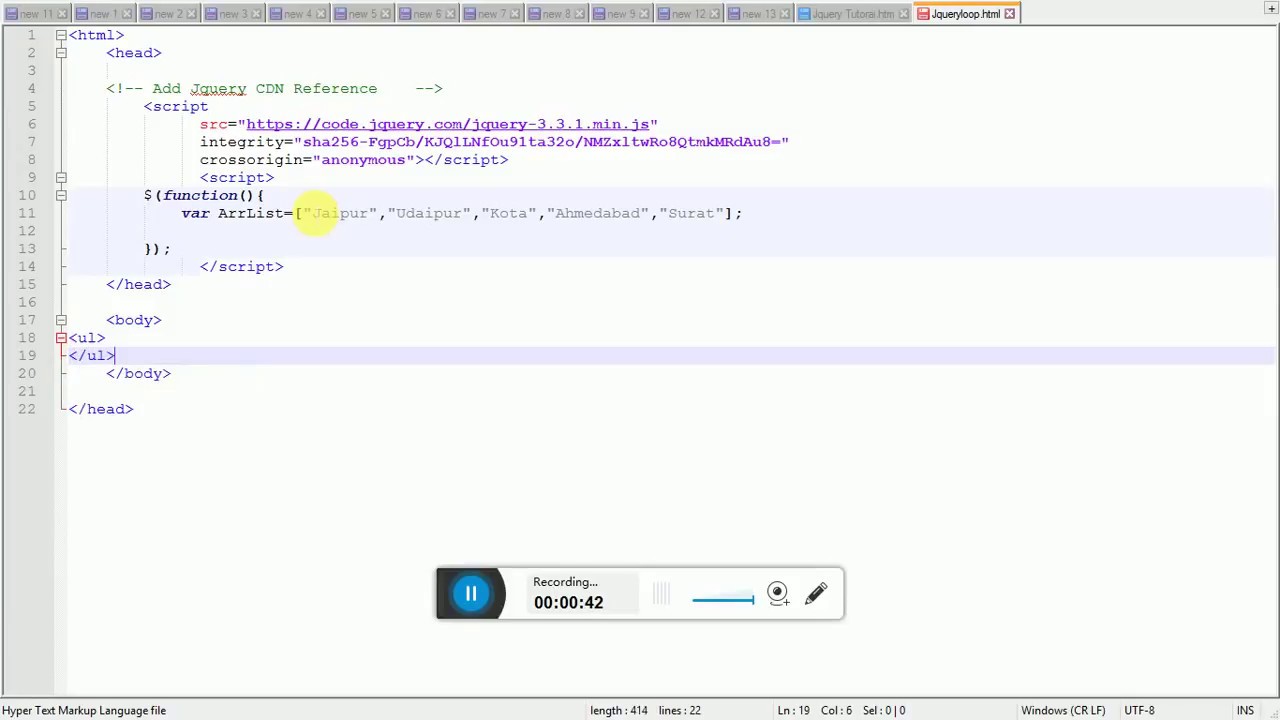The image size is (1280, 720).
Task: Click the "Surat" array value
Action: tap(691, 213)
